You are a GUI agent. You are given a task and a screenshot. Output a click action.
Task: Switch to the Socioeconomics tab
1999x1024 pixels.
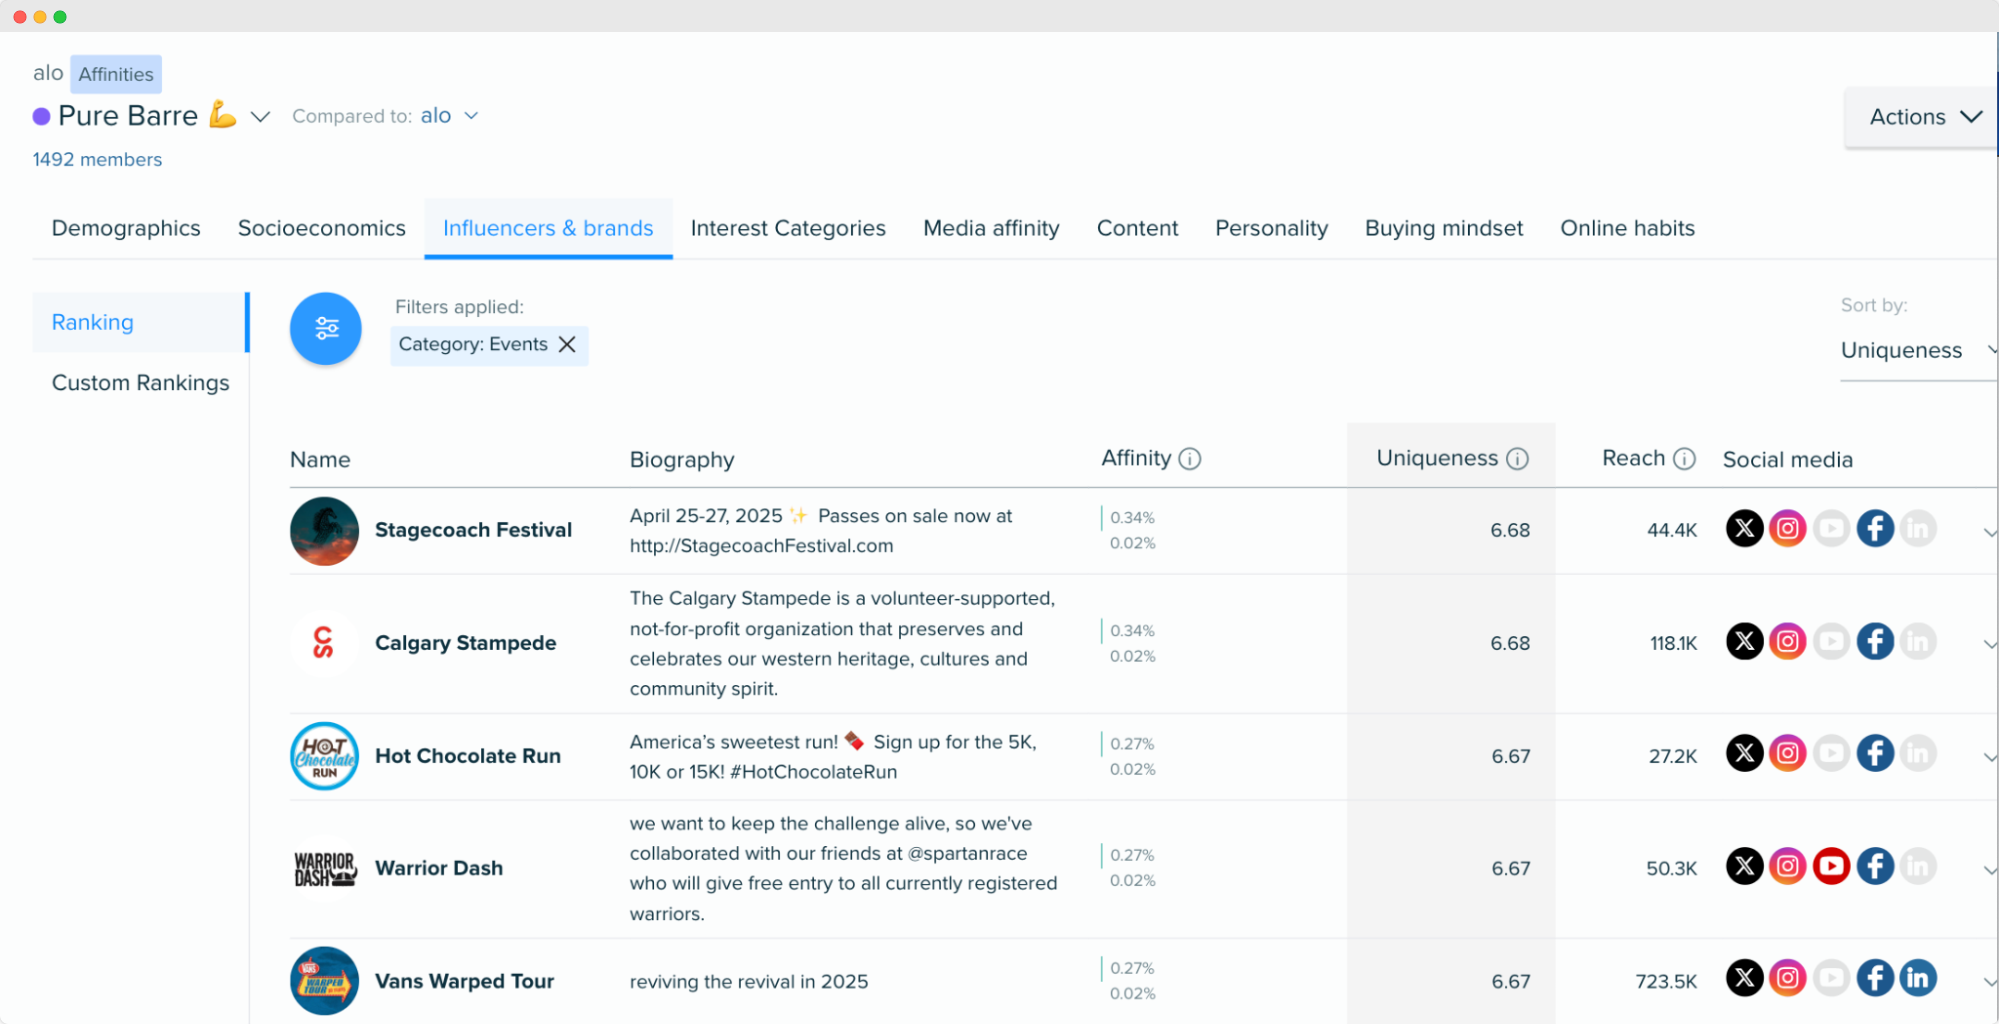coord(322,228)
